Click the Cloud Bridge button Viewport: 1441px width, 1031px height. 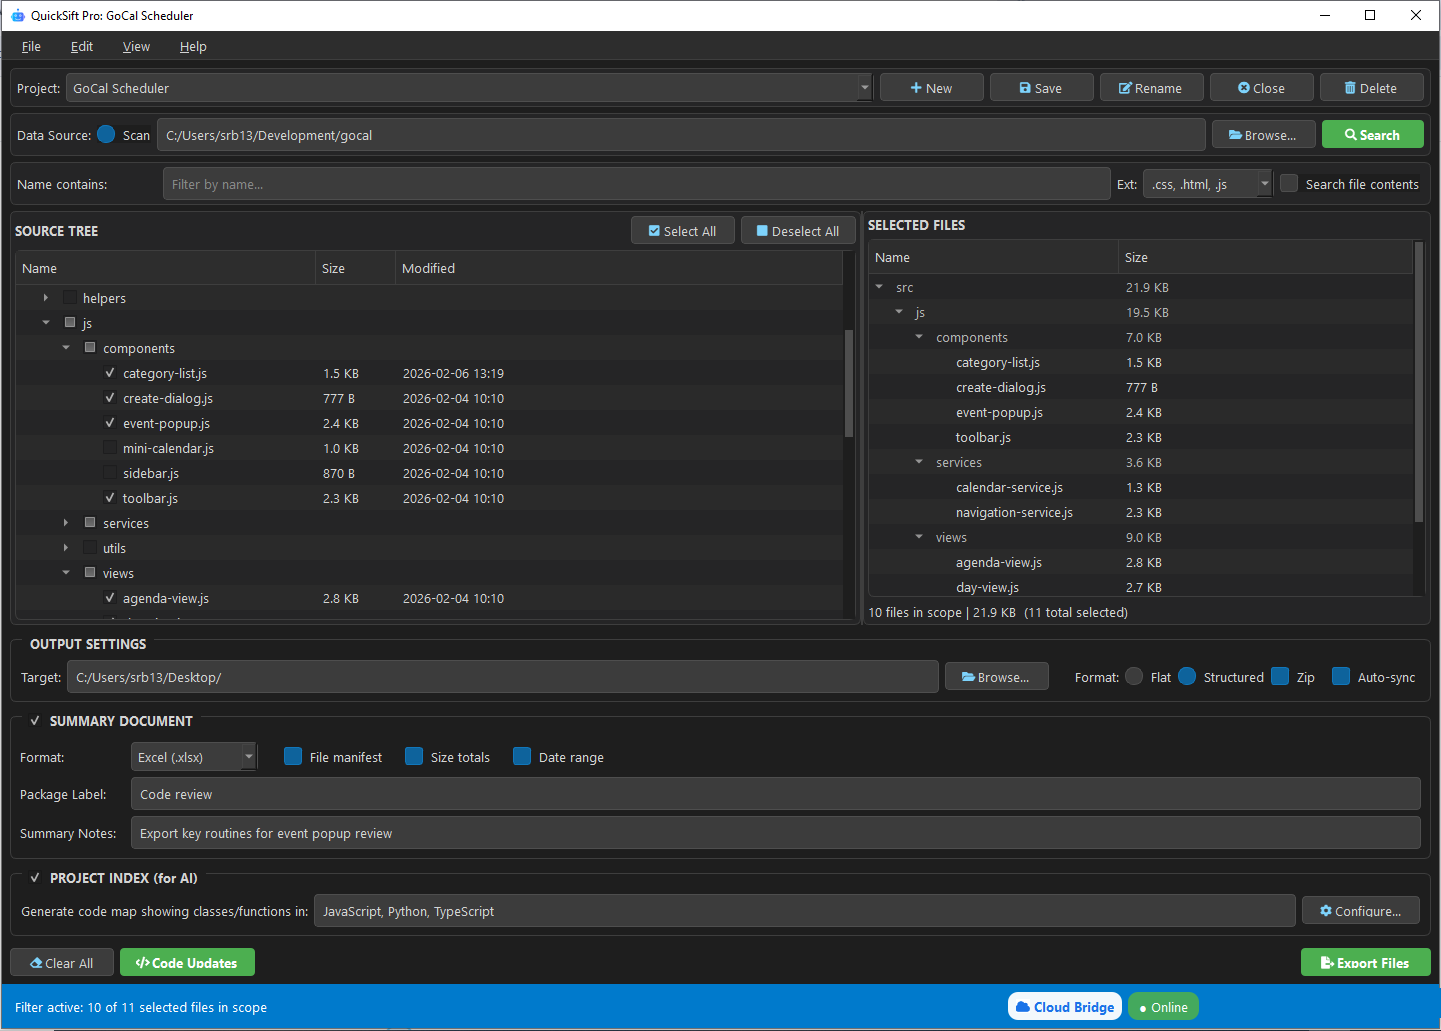point(1064,1007)
